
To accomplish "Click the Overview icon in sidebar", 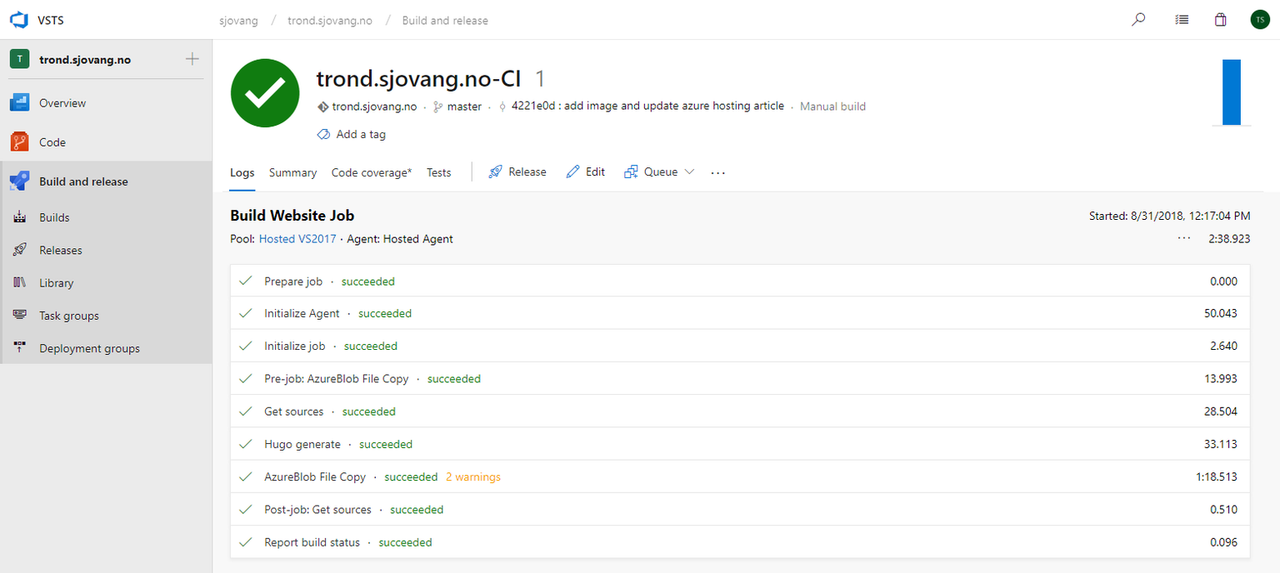I will tap(19, 102).
